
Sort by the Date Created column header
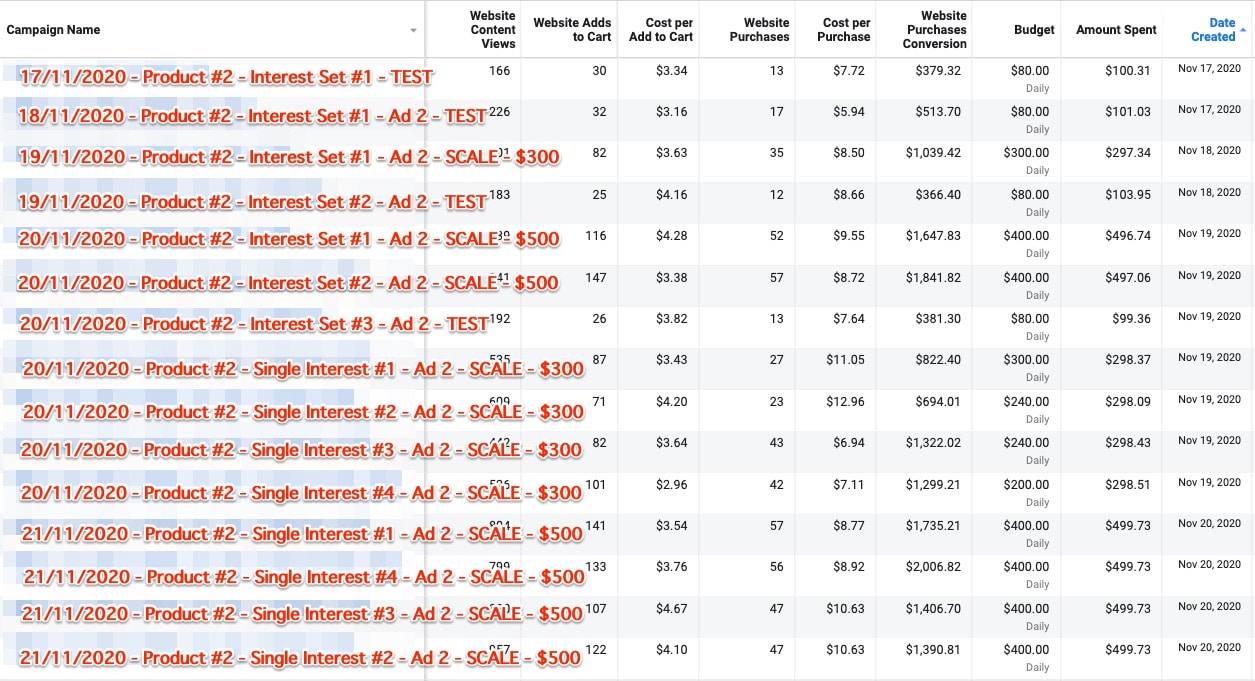pyautogui.click(x=1212, y=30)
